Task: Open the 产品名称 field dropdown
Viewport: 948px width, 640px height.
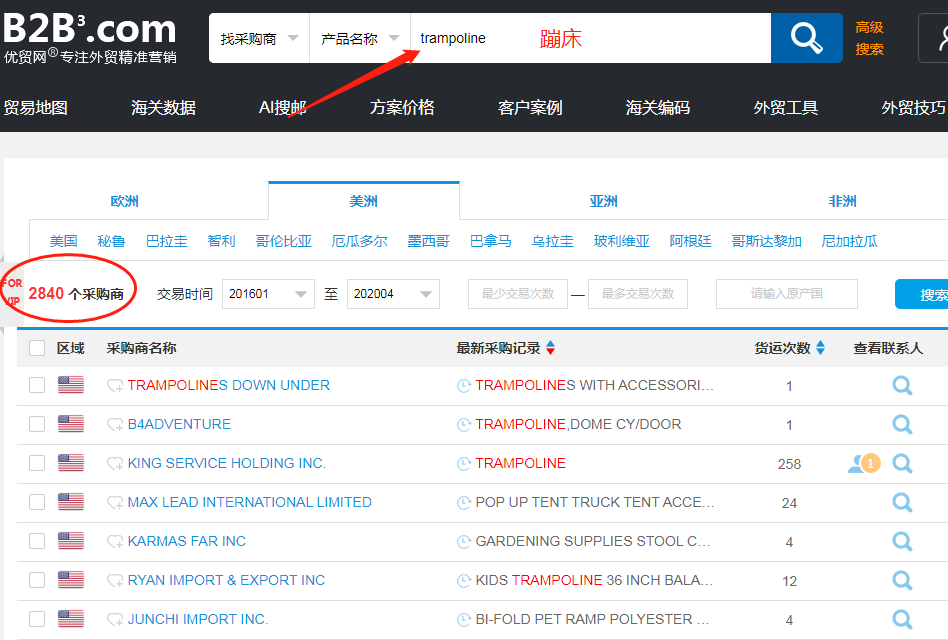Action: coord(360,39)
